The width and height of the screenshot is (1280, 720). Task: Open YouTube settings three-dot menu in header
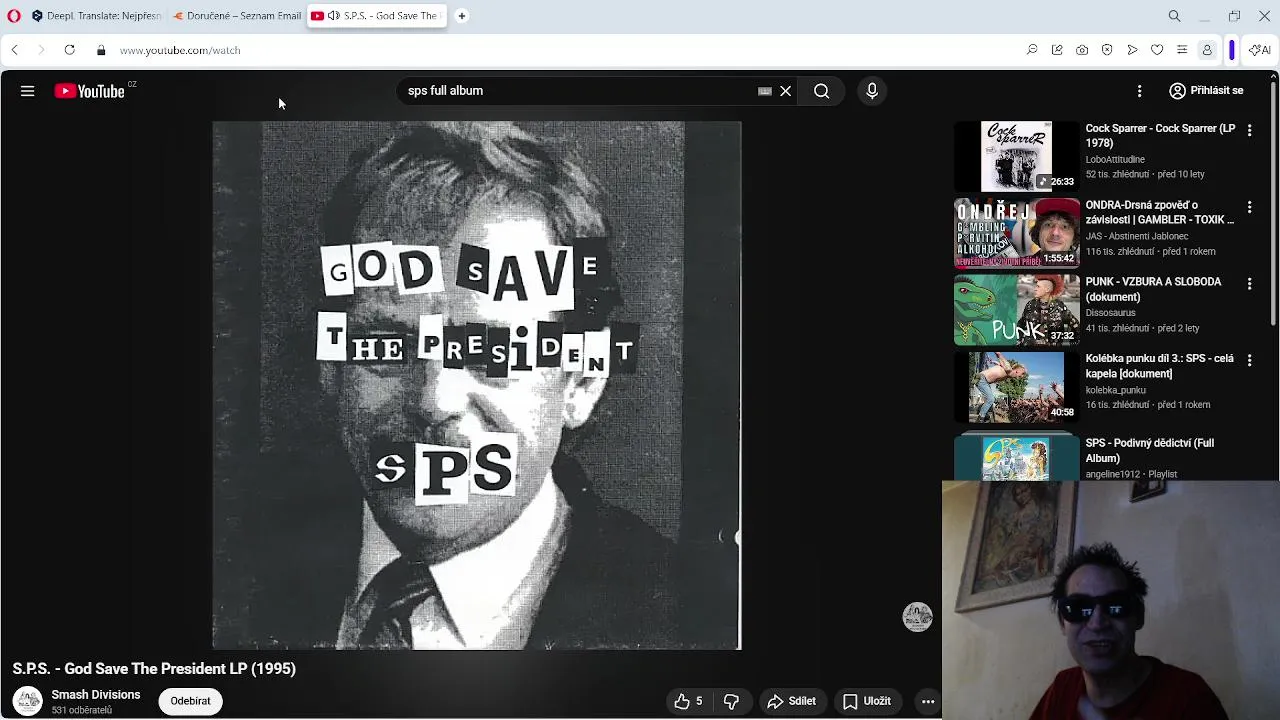pyautogui.click(x=1139, y=91)
